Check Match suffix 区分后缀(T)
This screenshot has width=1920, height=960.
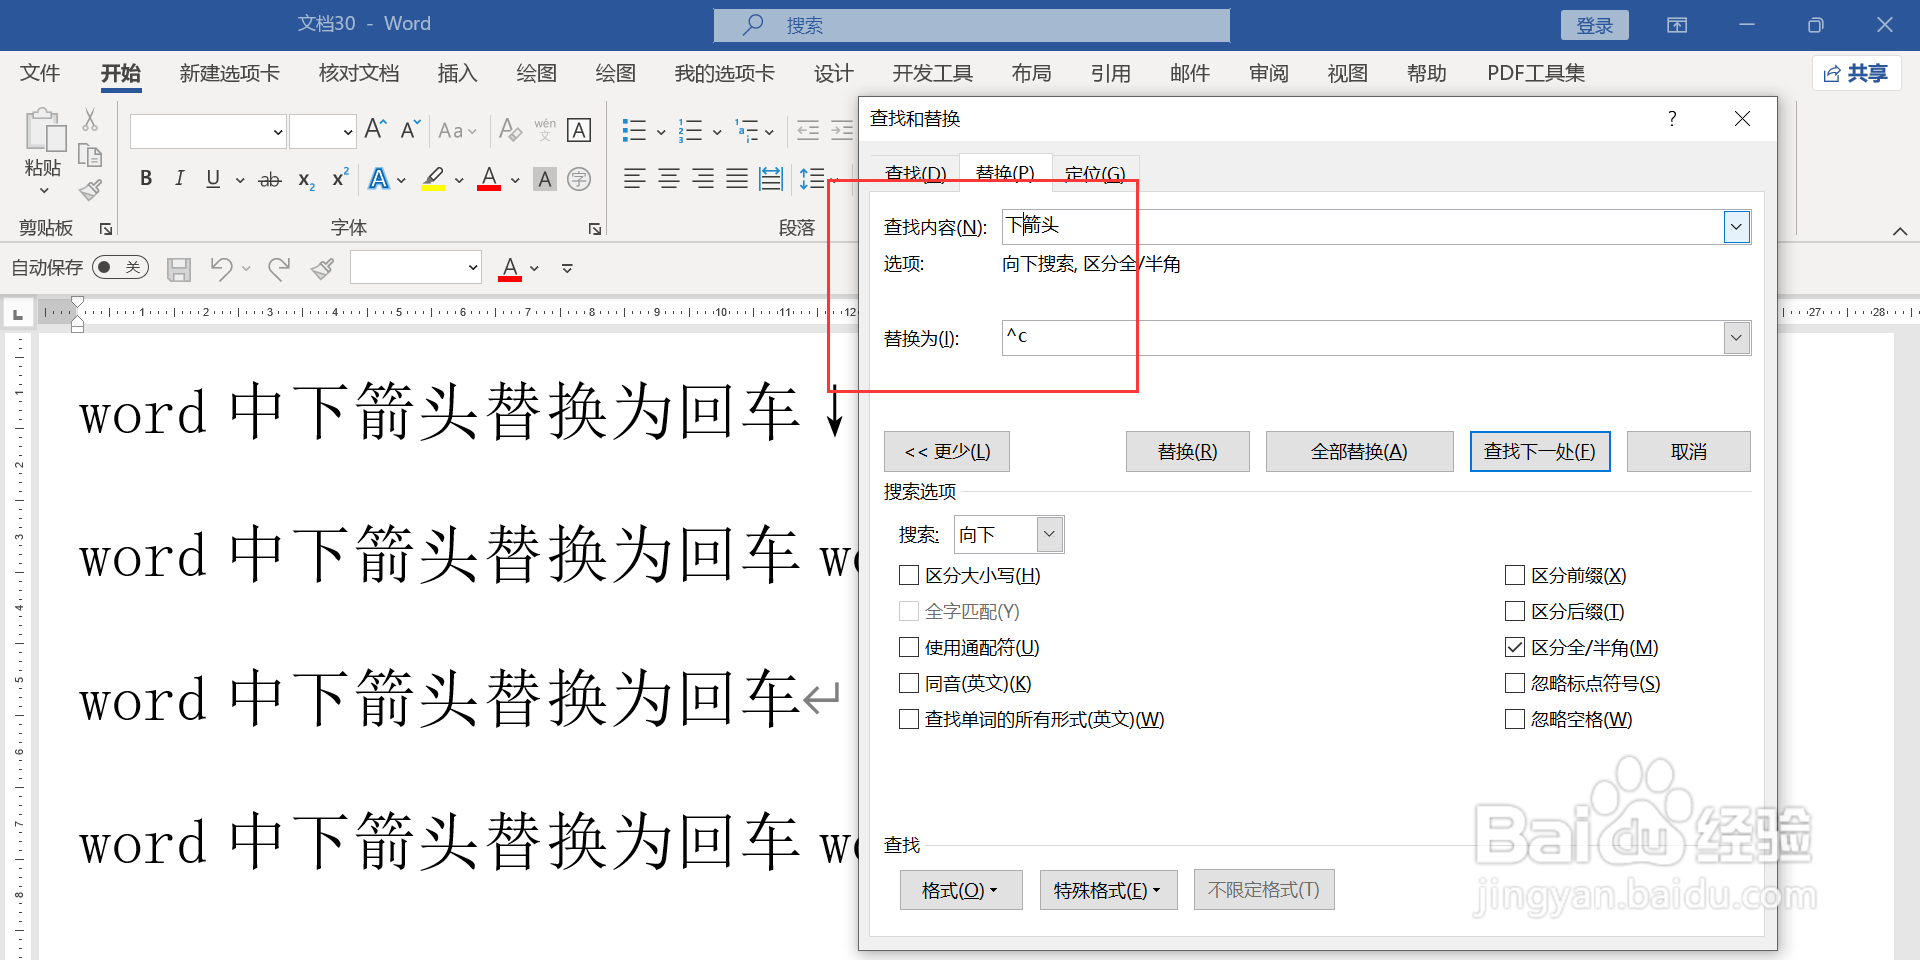coord(1515,611)
